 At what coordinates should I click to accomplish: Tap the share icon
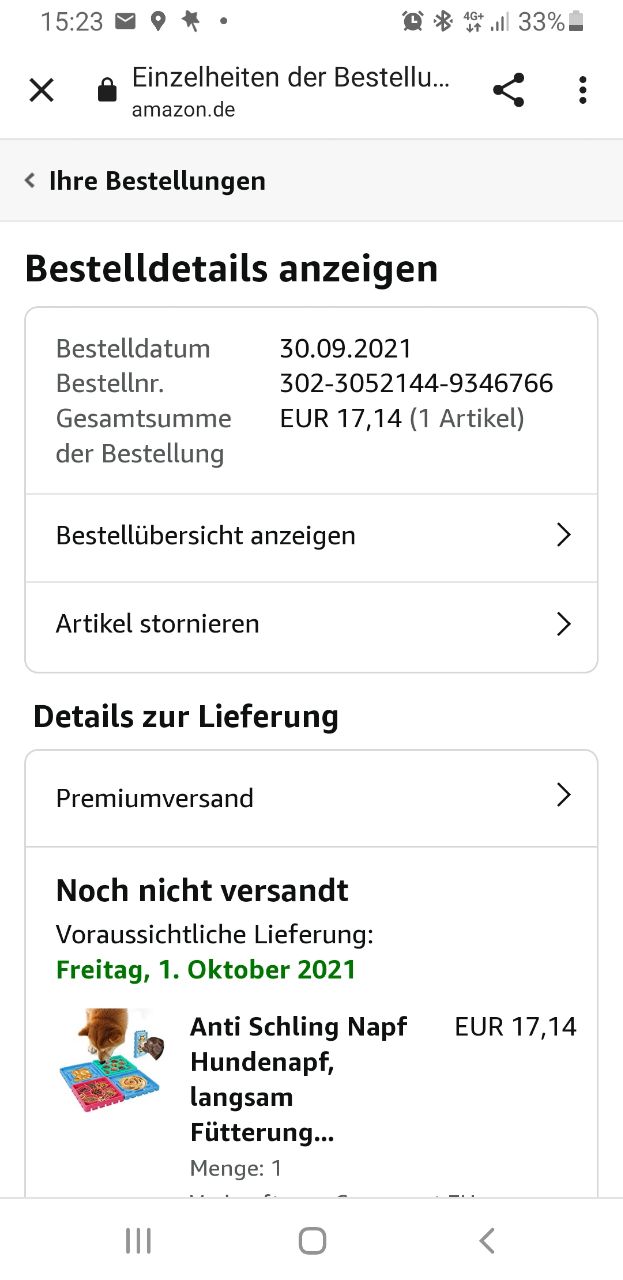click(x=509, y=91)
